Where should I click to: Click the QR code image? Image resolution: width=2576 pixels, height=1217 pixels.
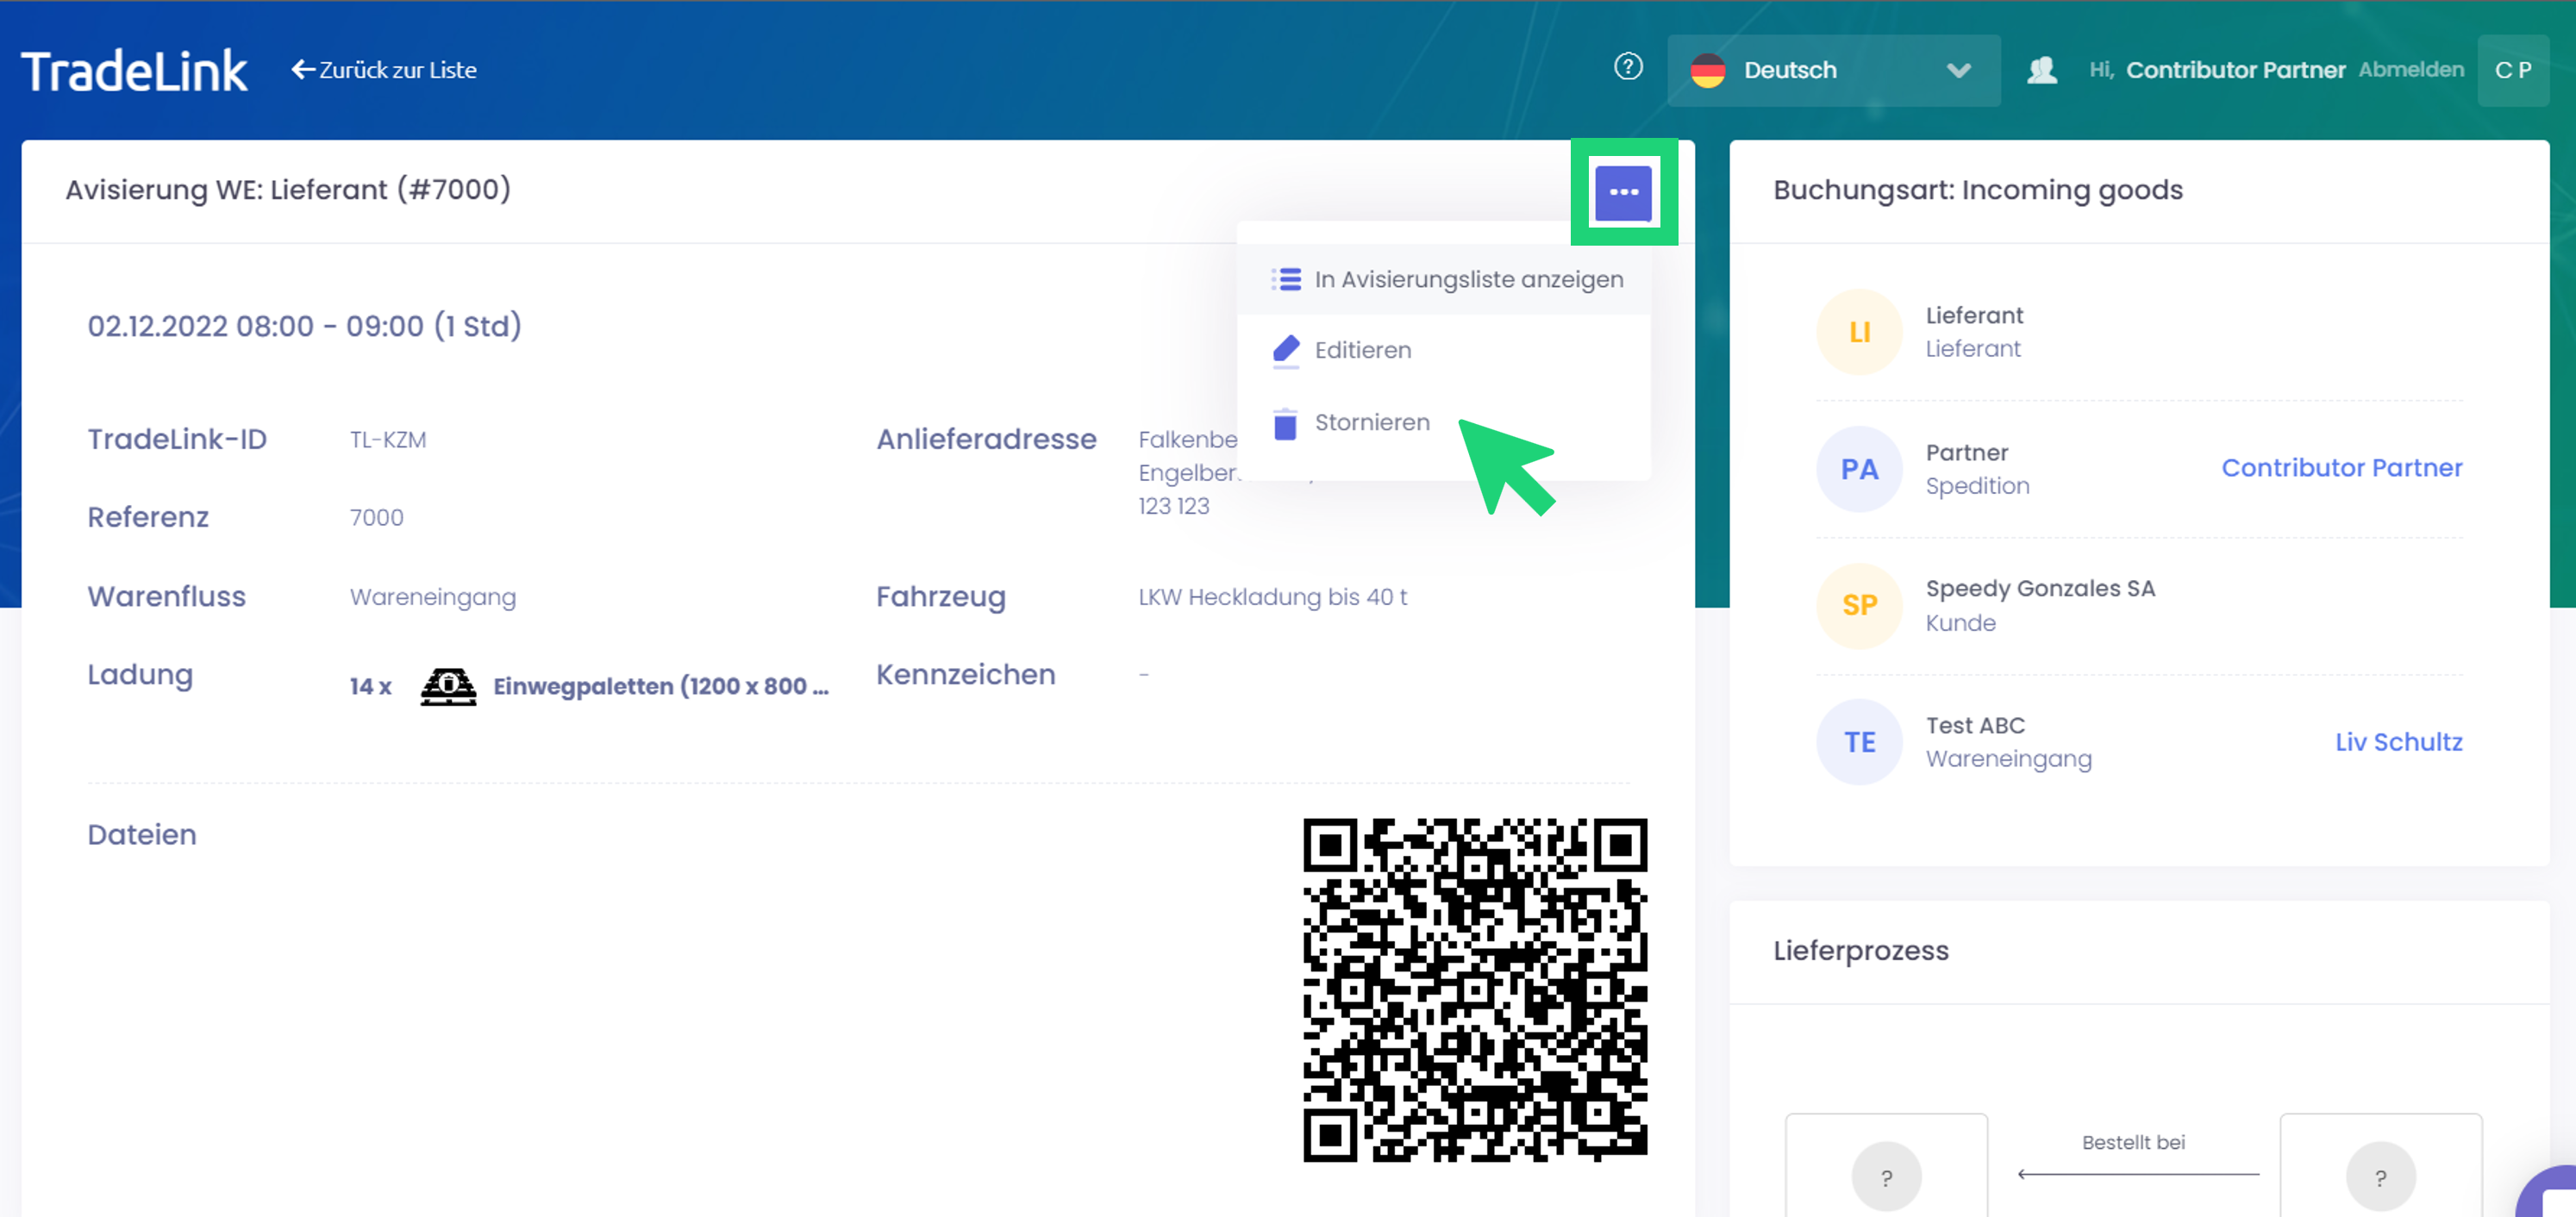pyautogui.click(x=1474, y=989)
